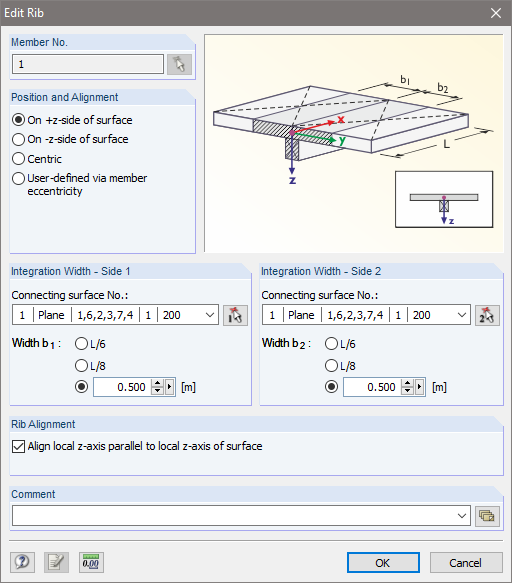
Task: Expand Side 2 connecting surface dropdown
Action: tap(461, 315)
